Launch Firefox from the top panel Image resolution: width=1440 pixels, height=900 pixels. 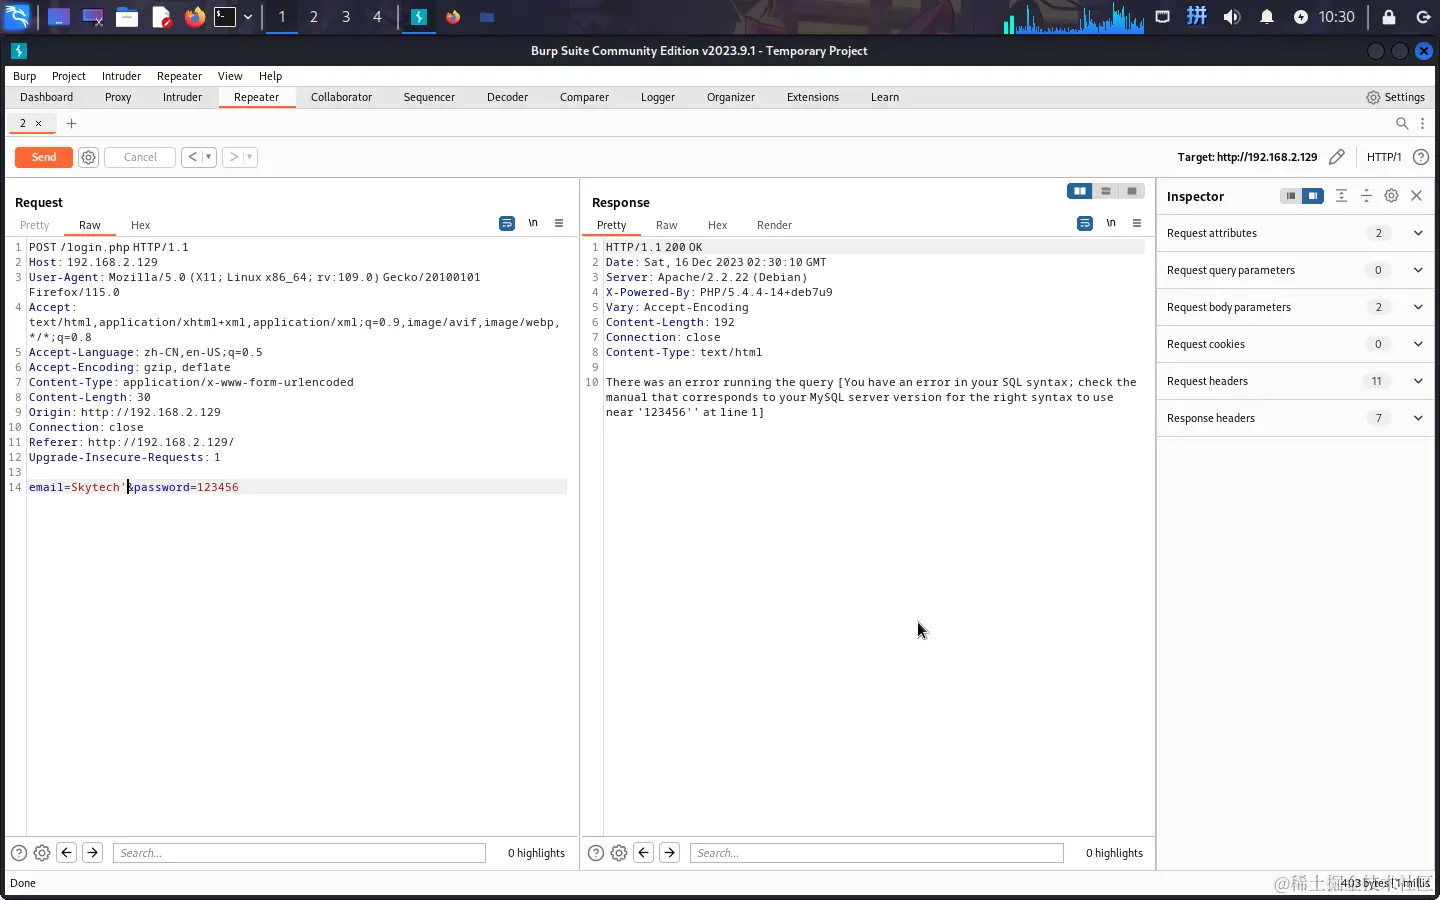click(195, 17)
